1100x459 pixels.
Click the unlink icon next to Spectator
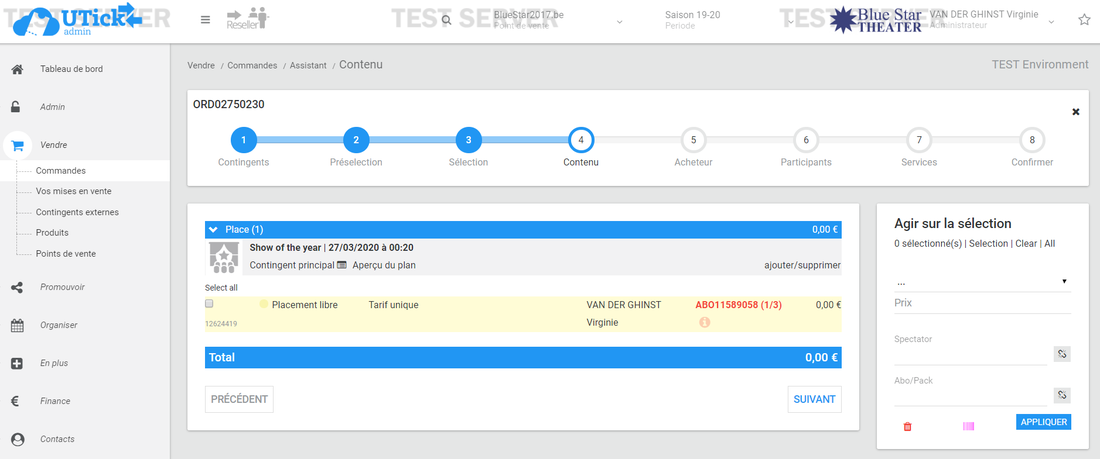[1062, 354]
